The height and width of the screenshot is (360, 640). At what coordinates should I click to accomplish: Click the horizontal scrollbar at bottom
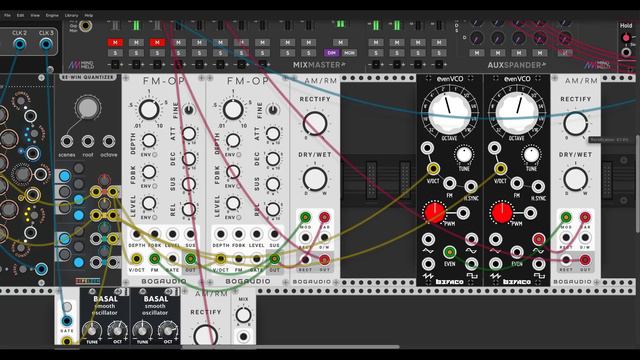(x=290, y=347)
